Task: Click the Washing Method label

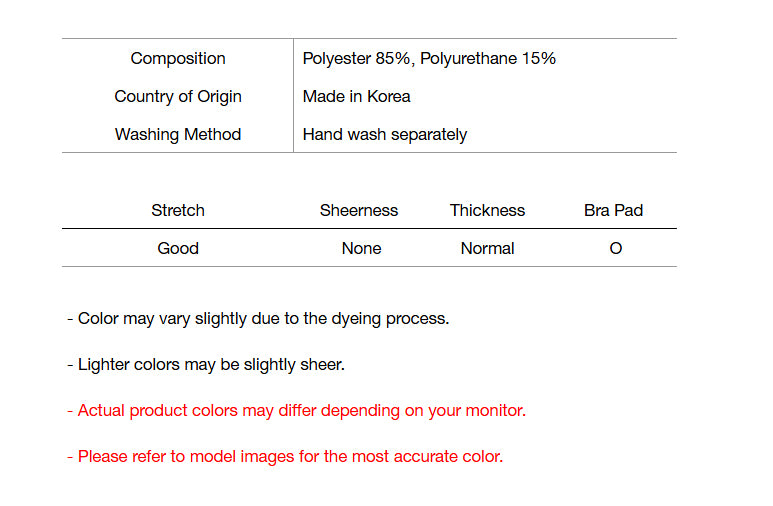Action: [x=178, y=134]
